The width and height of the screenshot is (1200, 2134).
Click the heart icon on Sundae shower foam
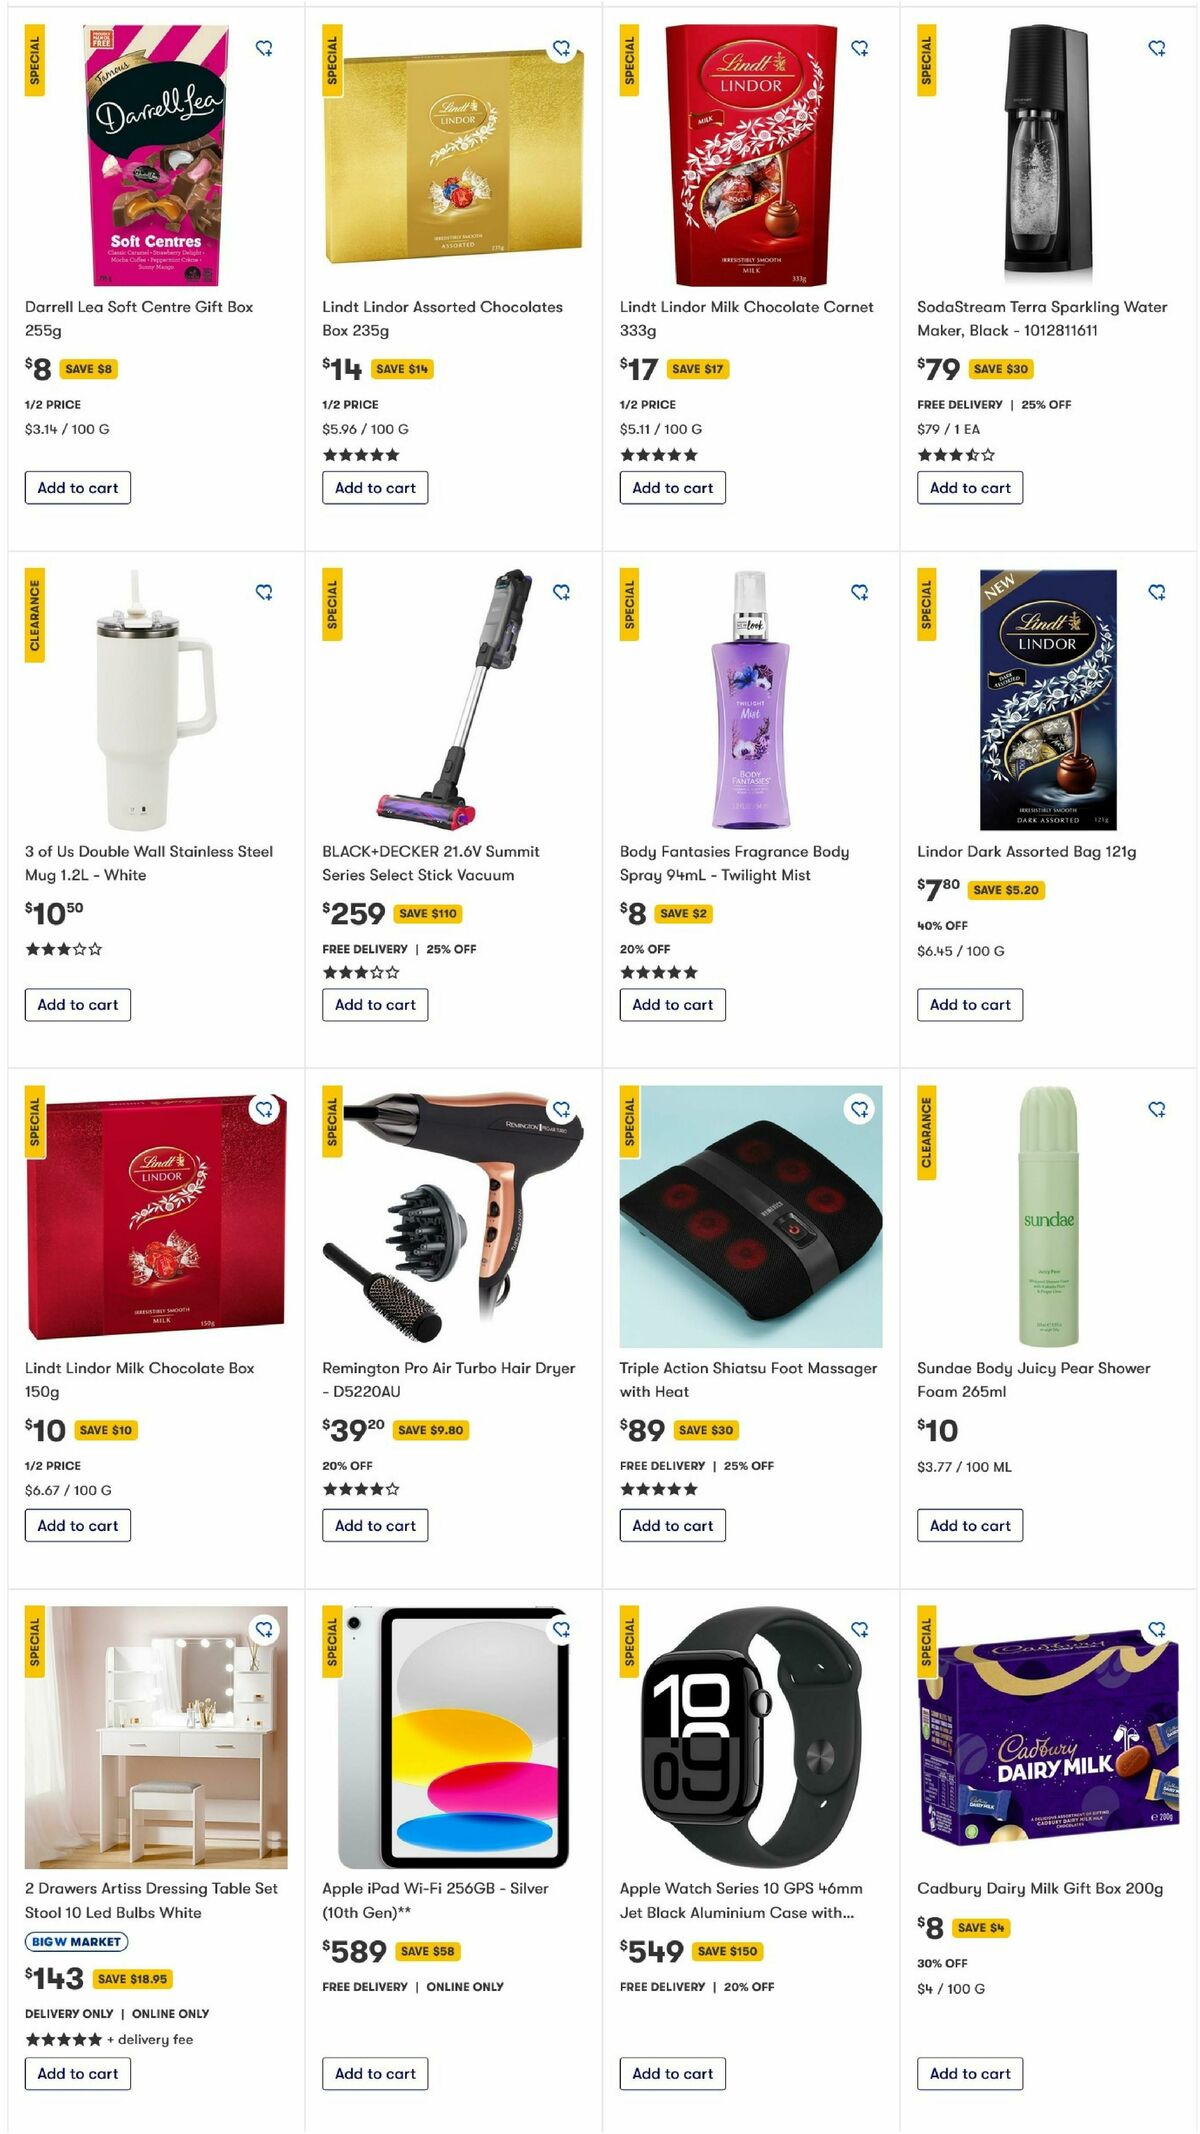[x=1158, y=1109]
